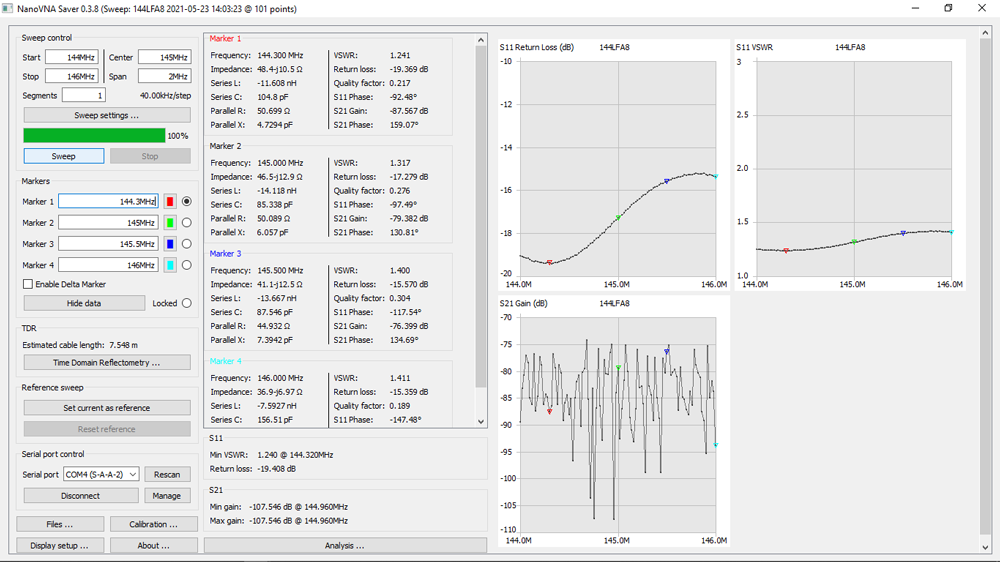
Task: Click Marker 3 frequency field 145.5MHz
Action: [108, 244]
